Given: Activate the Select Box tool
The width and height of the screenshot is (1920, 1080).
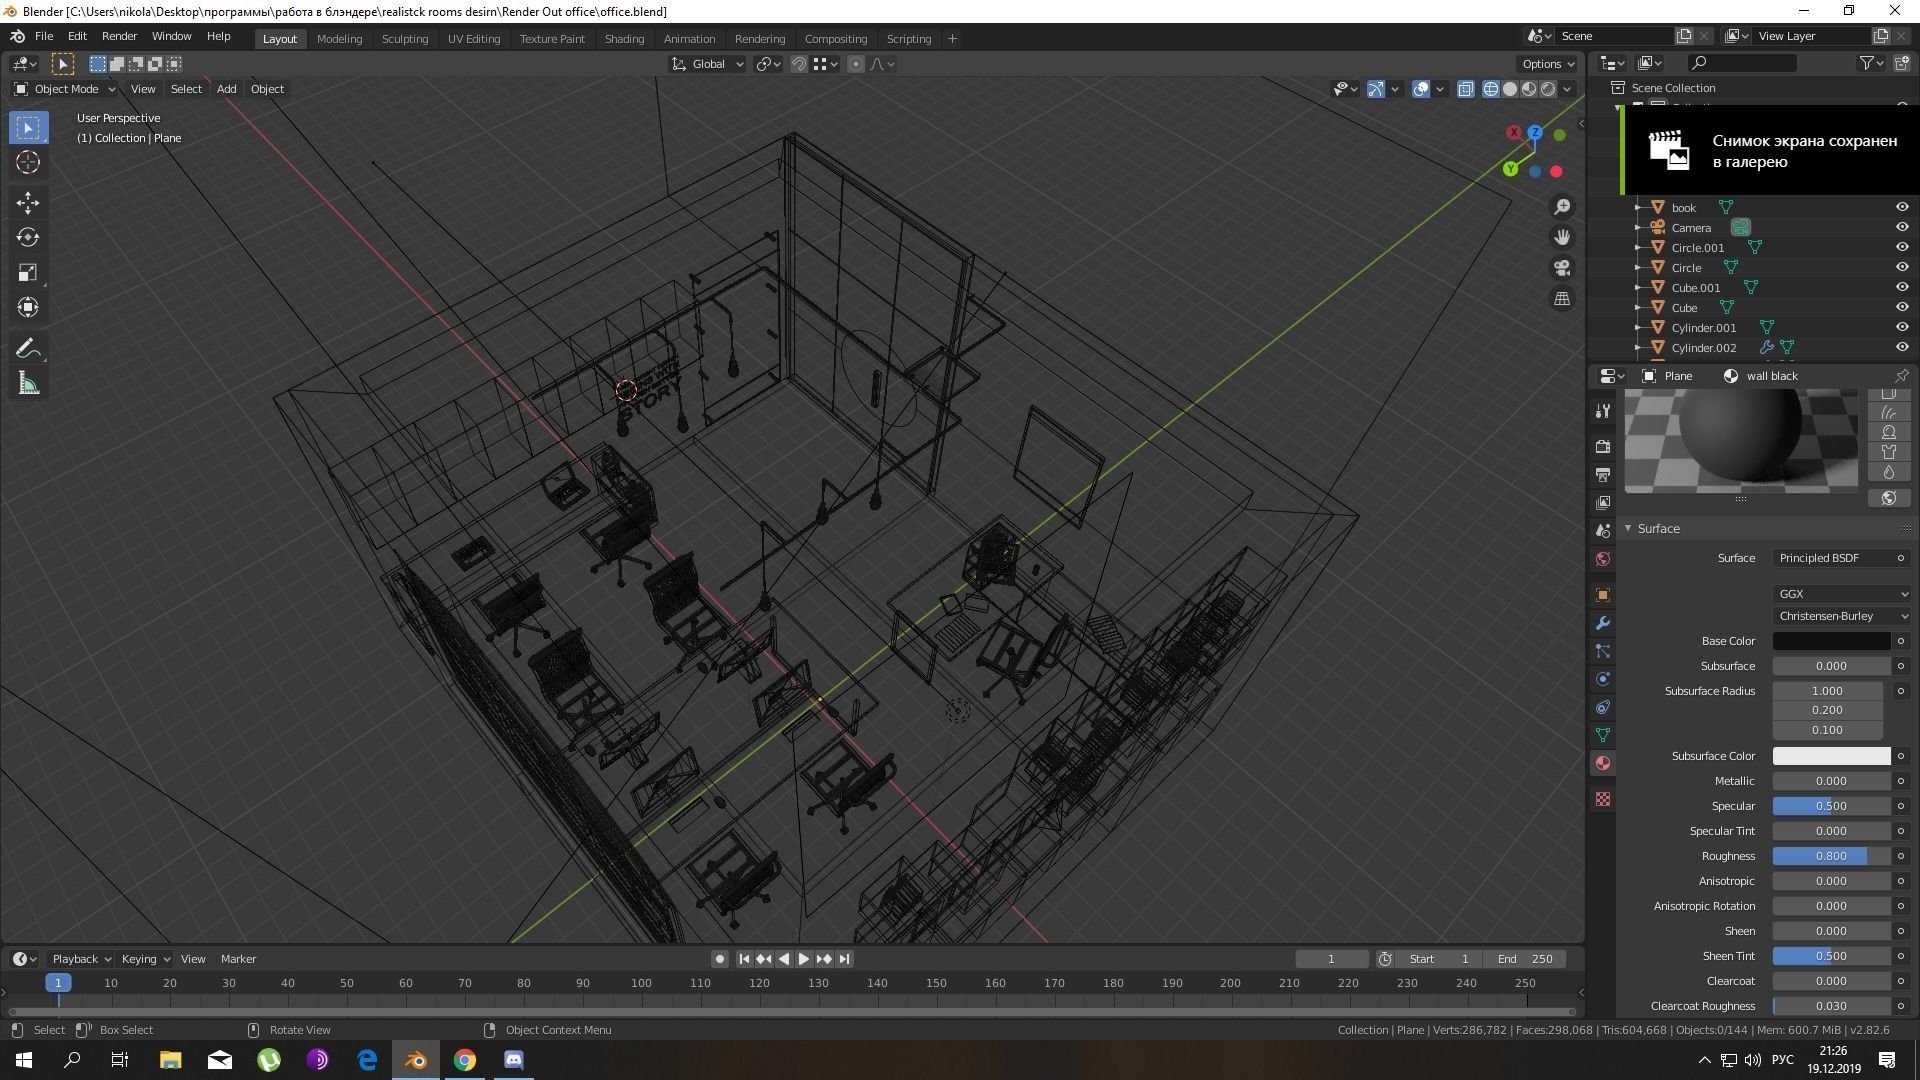Looking at the screenshot, I should [x=28, y=127].
